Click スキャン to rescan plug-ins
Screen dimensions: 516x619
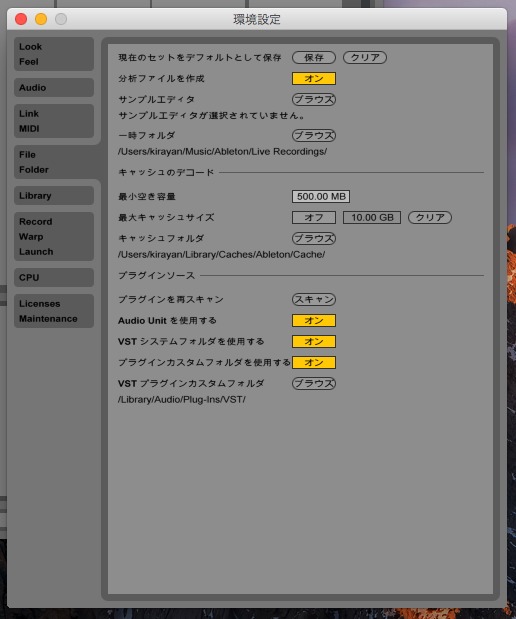tap(314, 299)
